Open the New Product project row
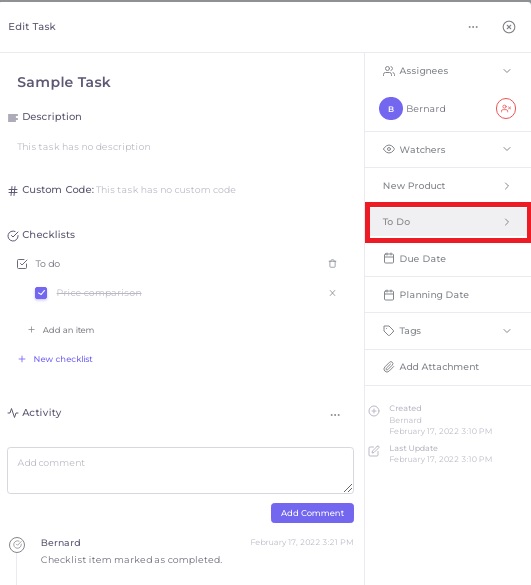The width and height of the screenshot is (531, 585). click(x=448, y=186)
